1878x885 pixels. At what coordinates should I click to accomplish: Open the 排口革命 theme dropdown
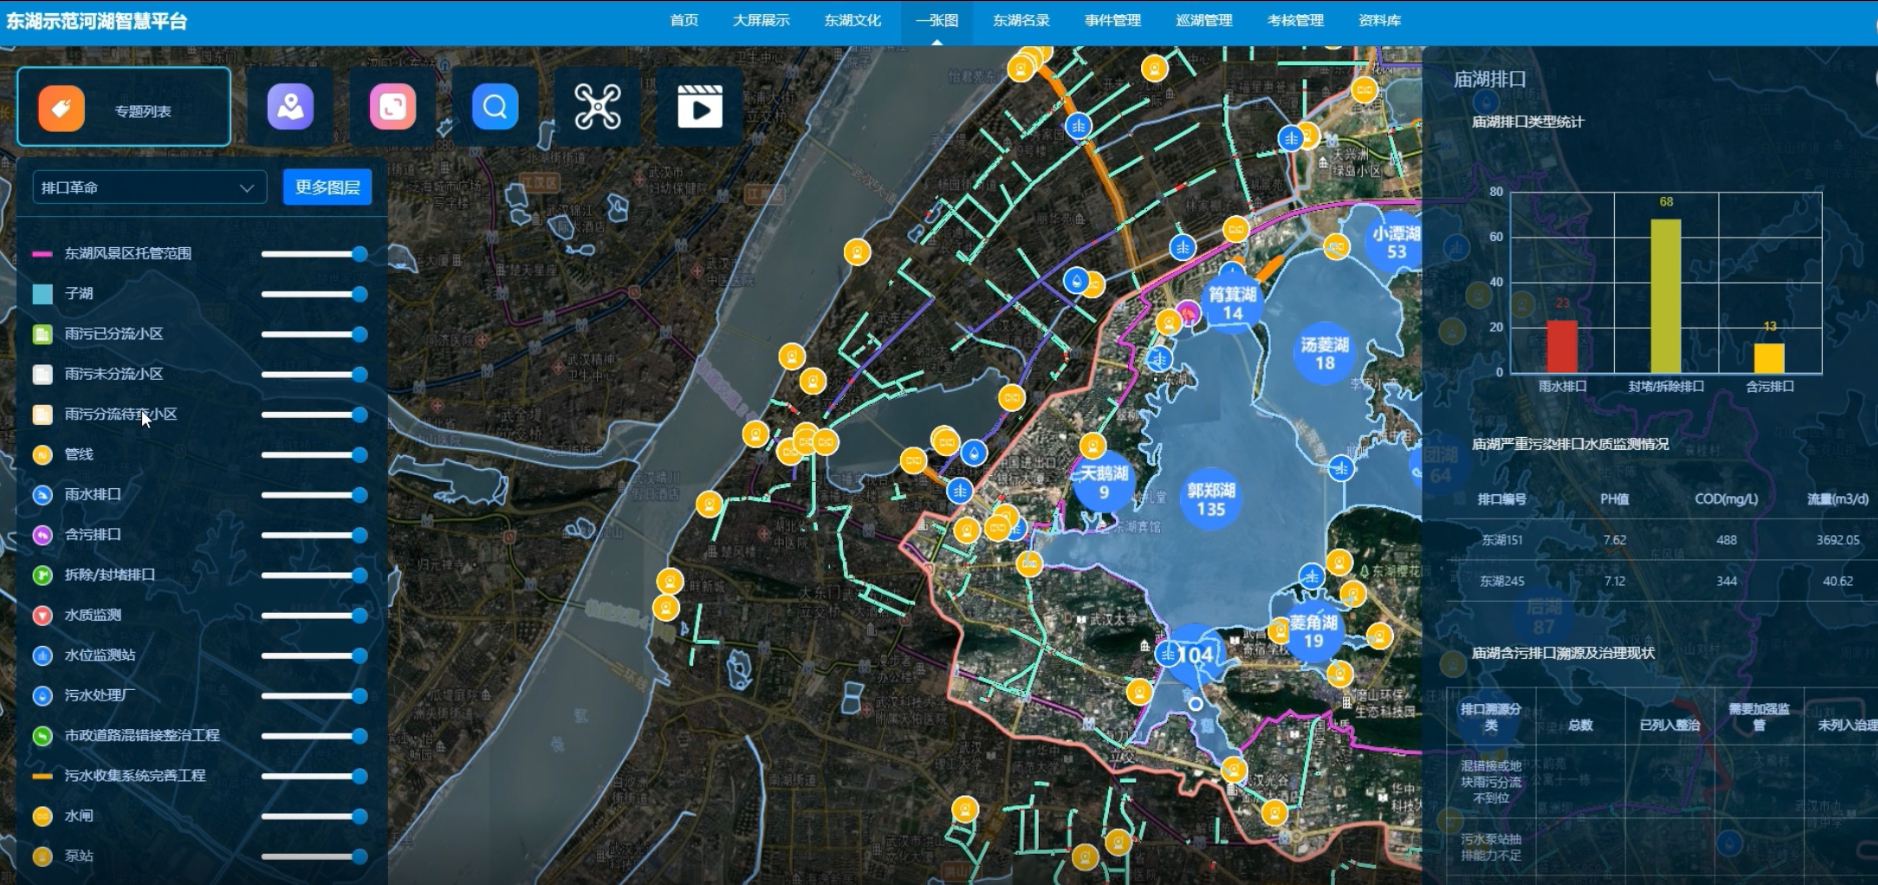click(x=149, y=188)
